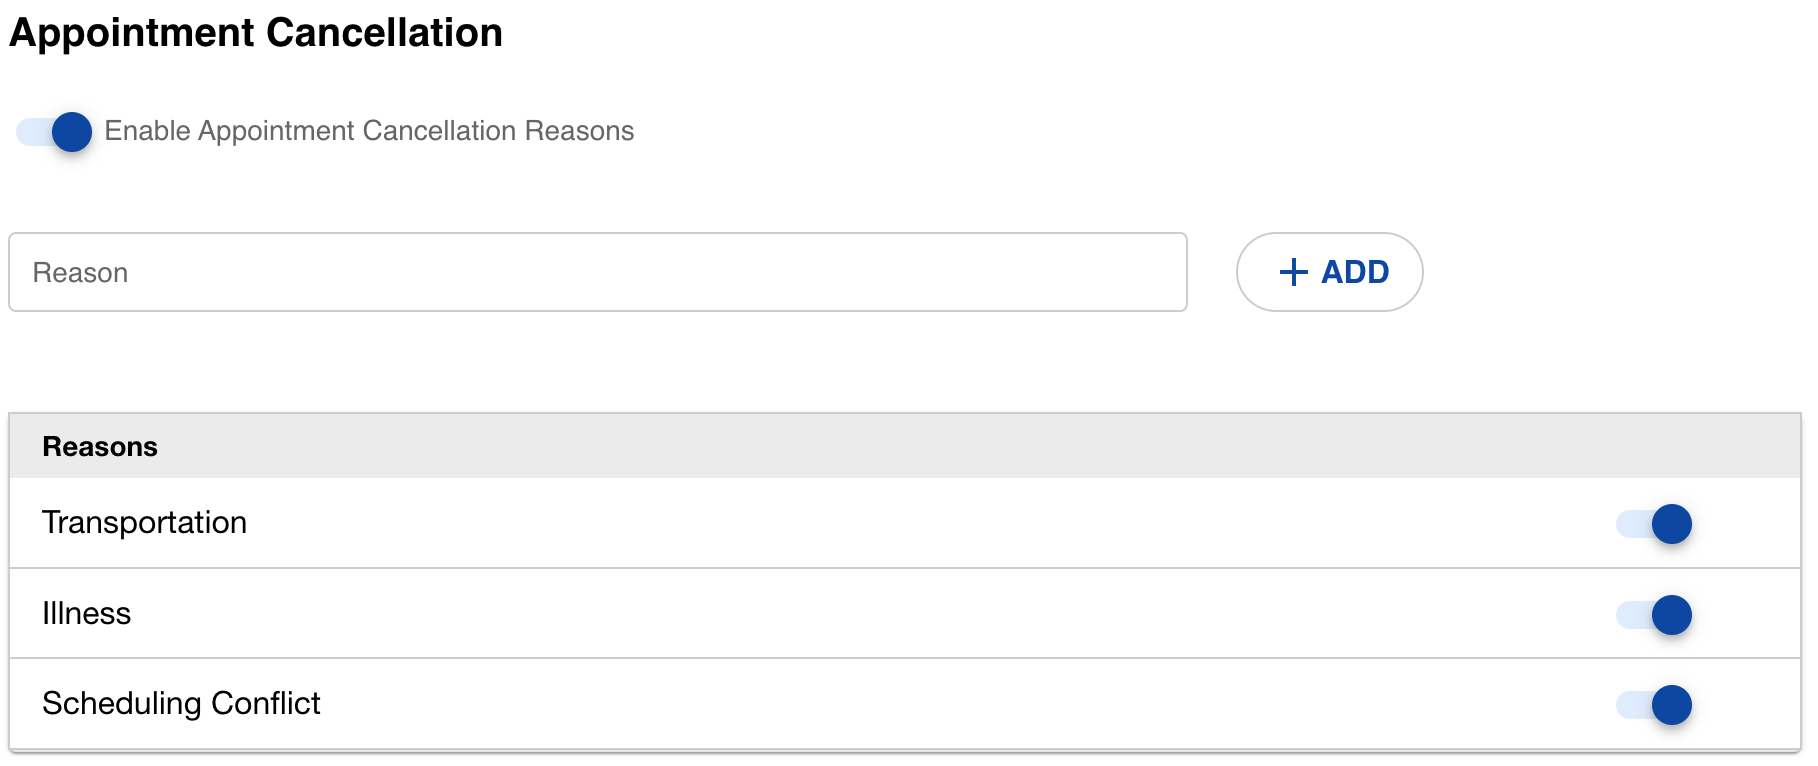Turn off the Transportation reason toggle
Screen dimensions: 1818x766
[x=1653, y=524]
